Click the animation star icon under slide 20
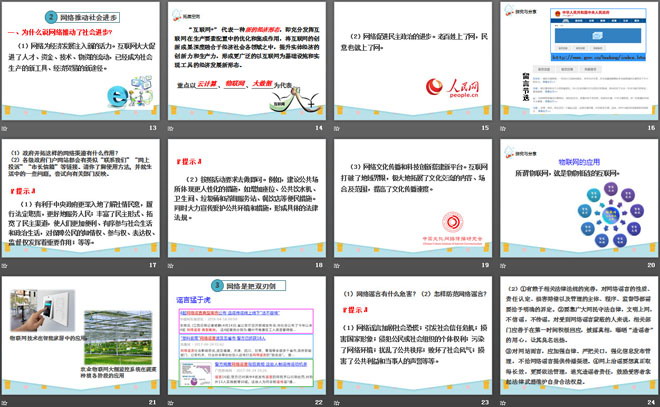Screen dimensions: 660x407 [503, 266]
